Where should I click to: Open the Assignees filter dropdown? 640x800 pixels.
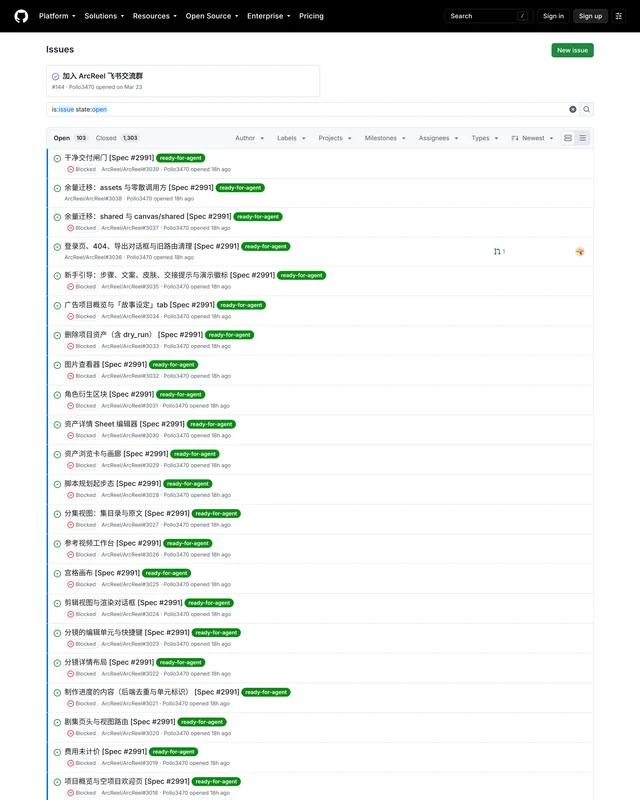click(x=438, y=138)
